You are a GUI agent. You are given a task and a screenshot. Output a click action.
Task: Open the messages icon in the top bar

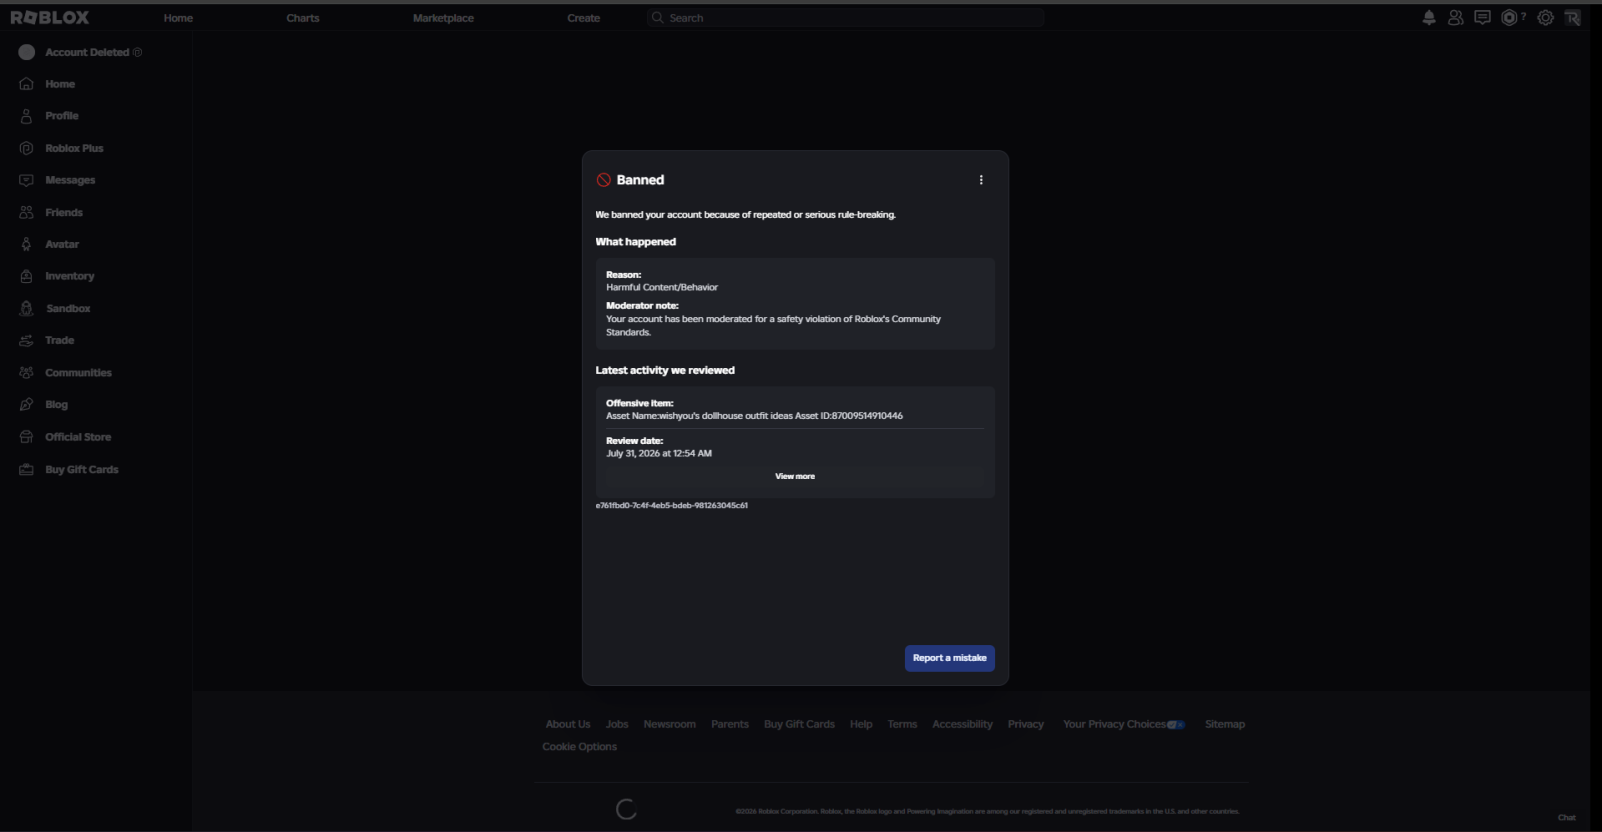coord(1482,18)
